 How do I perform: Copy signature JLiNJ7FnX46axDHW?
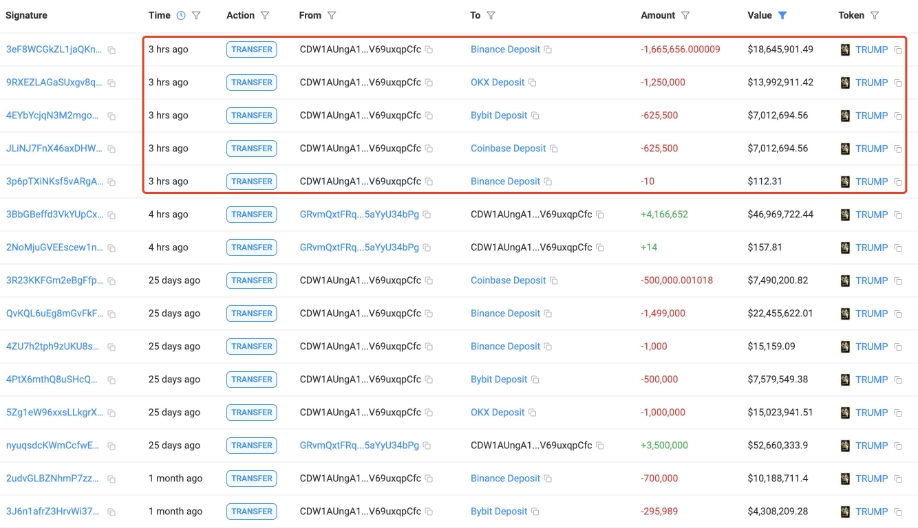click(x=111, y=149)
